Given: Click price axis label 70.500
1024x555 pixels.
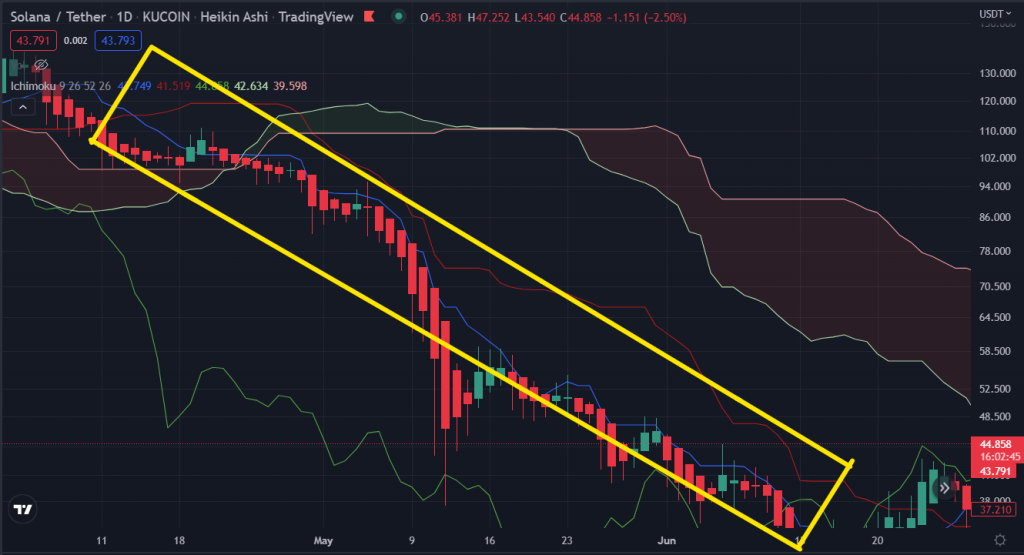Looking at the screenshot, I should pos(997,287).
